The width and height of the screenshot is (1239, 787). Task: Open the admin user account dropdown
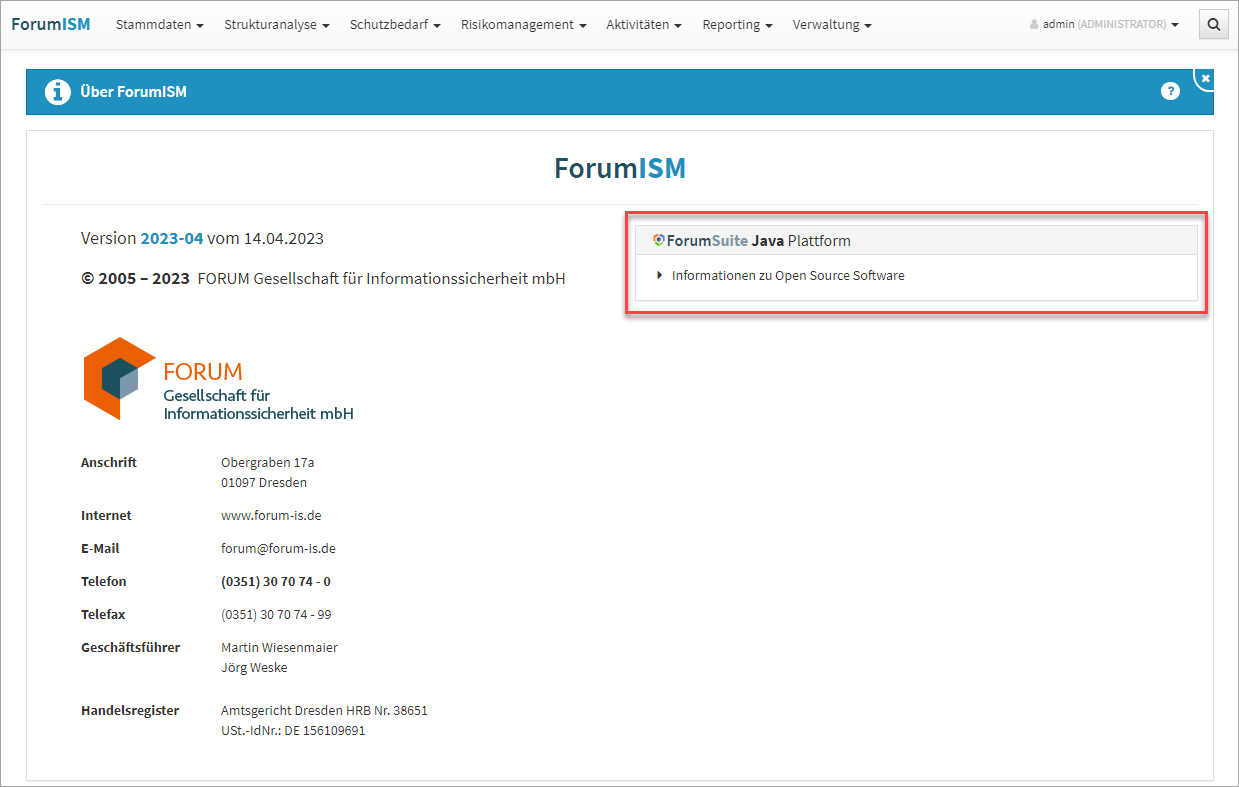(1104, 25)
